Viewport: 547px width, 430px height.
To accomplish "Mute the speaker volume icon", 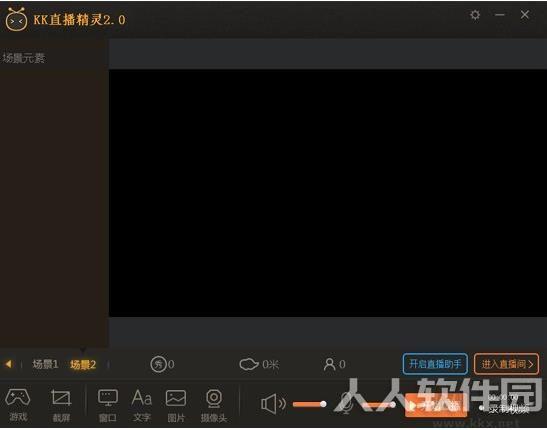I will 273,404.
